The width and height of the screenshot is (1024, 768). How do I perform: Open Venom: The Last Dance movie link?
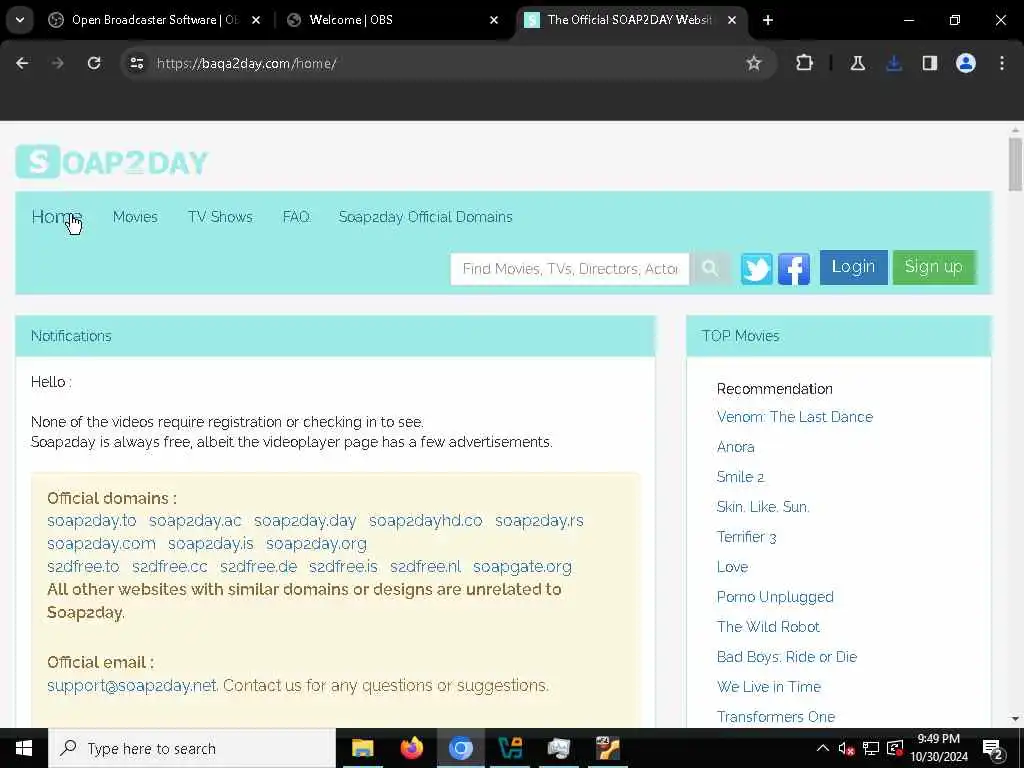click(x=794, y=417)
